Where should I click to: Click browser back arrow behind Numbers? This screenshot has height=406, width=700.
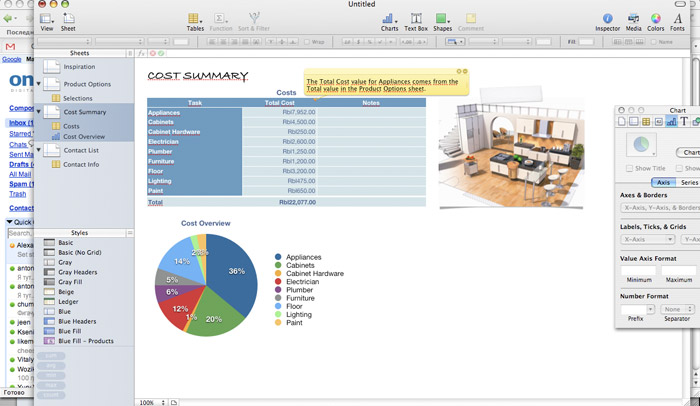click(x=8, y=19)
